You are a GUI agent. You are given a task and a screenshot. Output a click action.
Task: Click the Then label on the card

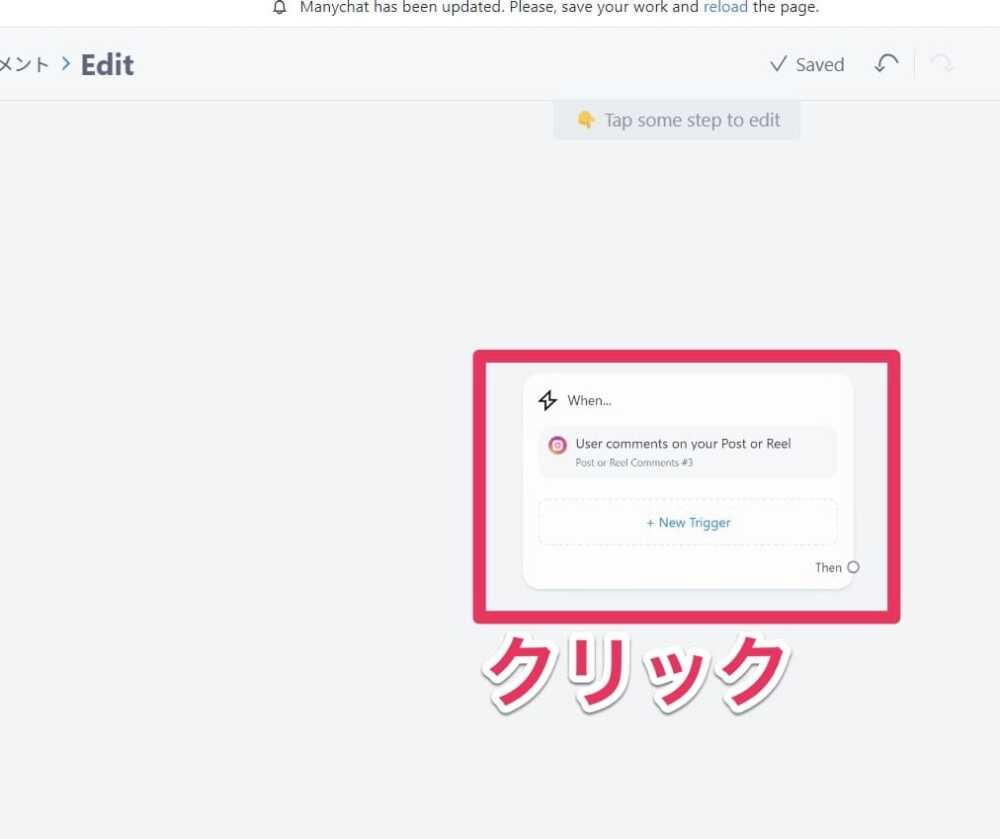(x=828, y=567)
